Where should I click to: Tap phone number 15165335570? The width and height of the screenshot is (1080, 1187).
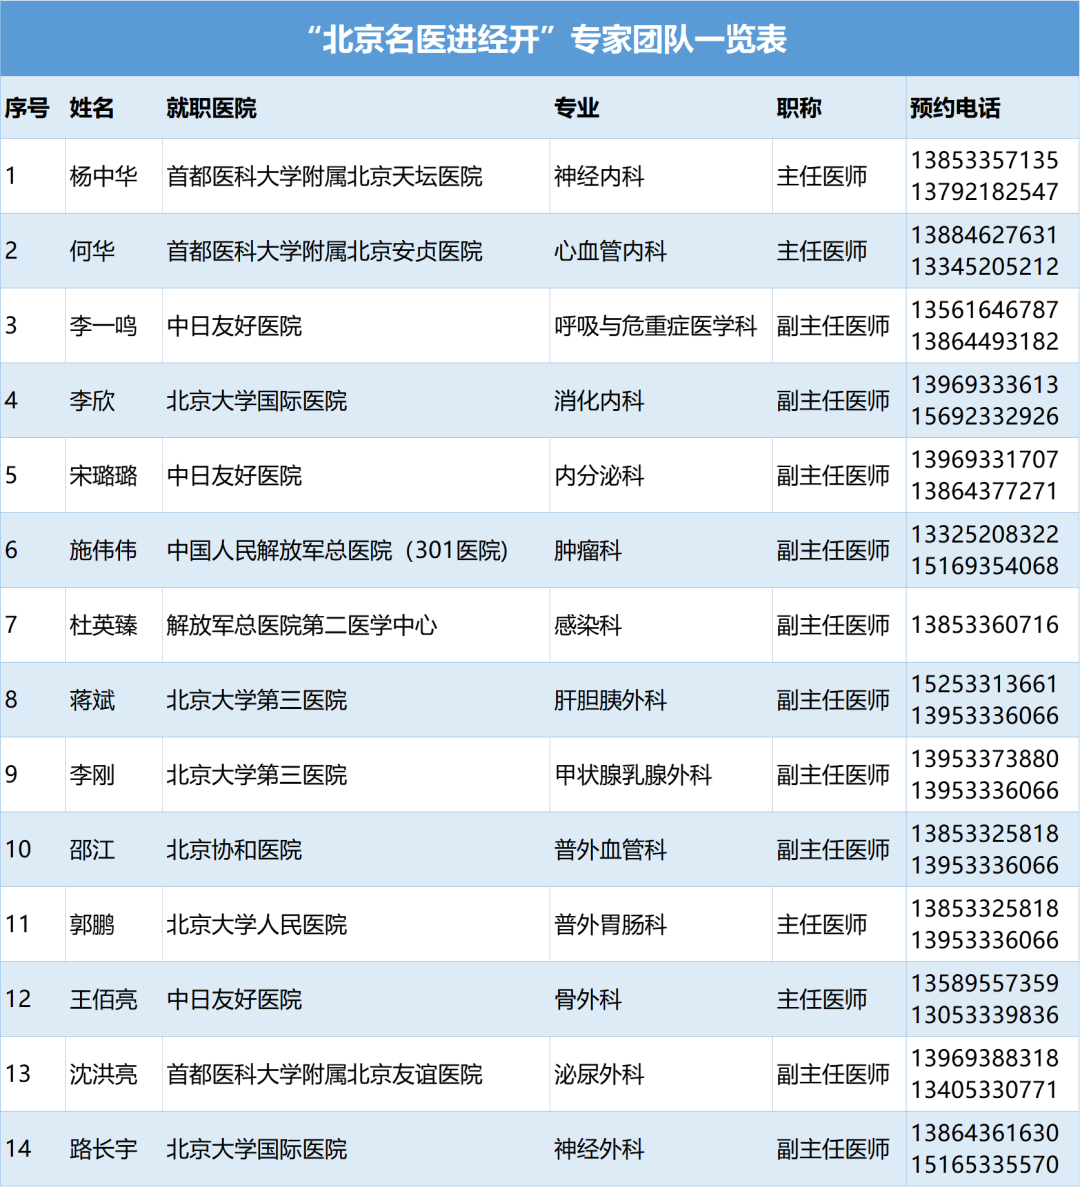[984, 1165]
